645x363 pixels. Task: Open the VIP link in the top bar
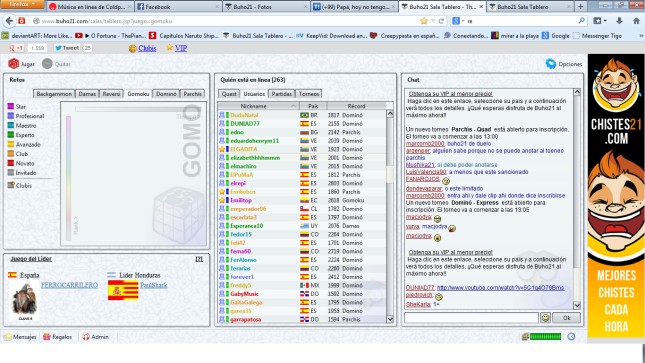click(181, 48)
